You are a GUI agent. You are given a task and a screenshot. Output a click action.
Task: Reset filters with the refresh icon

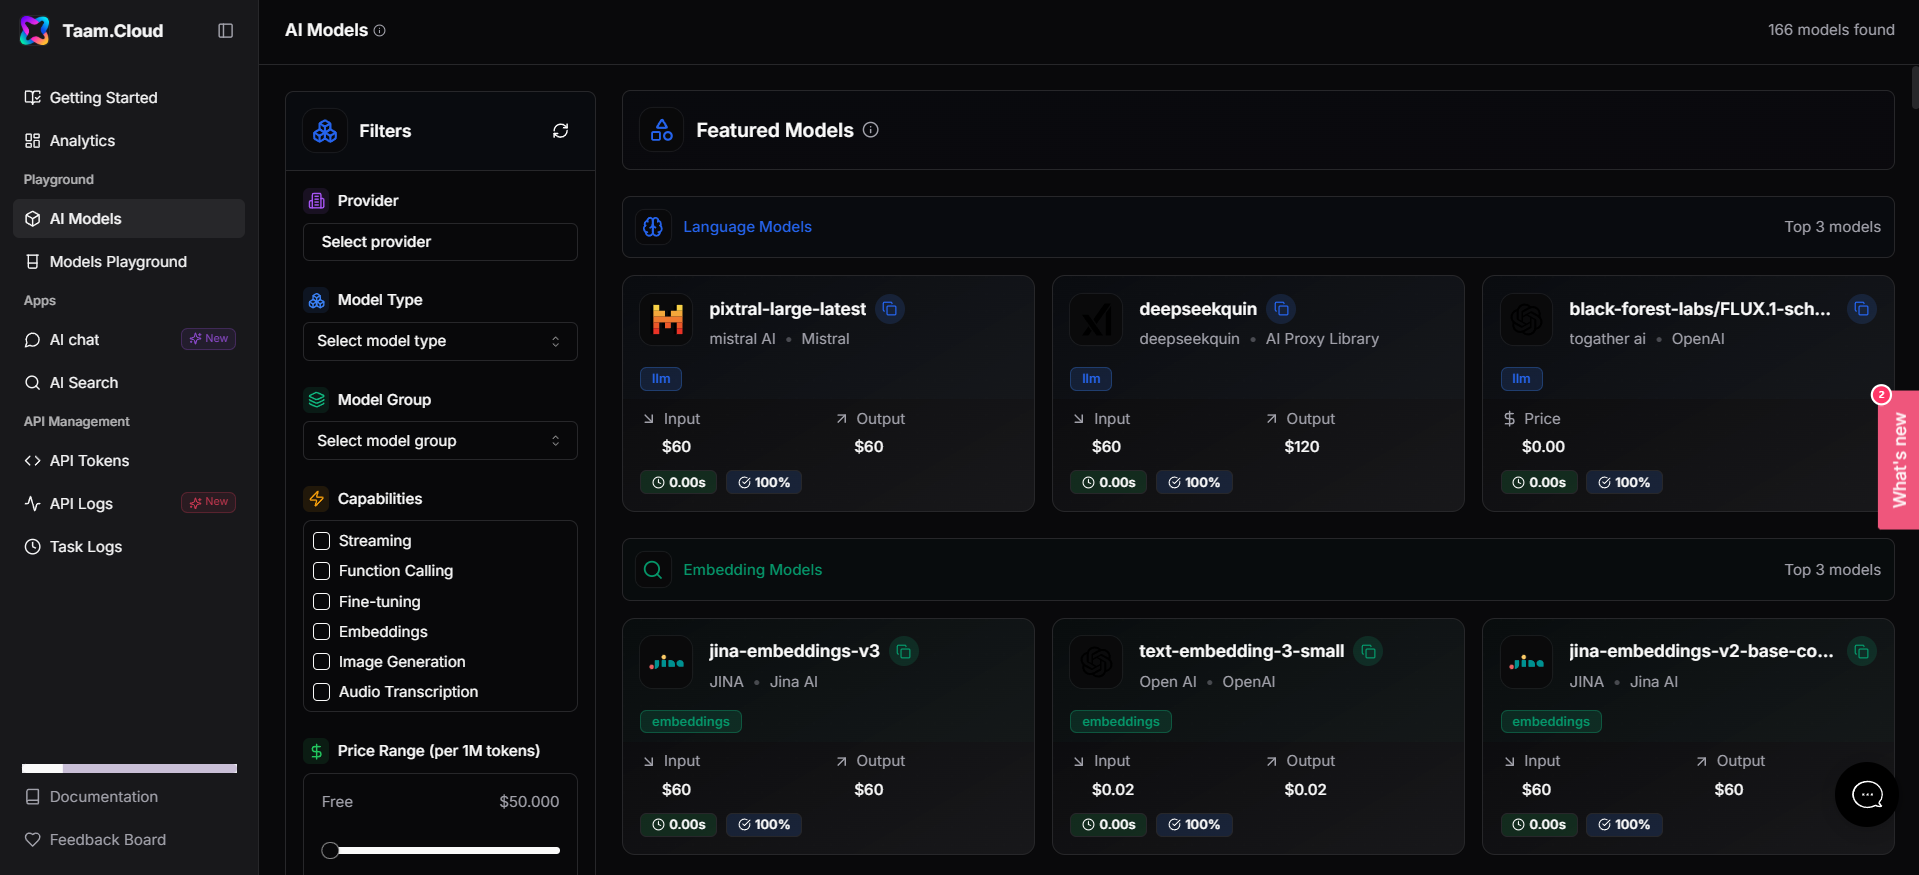560,131
